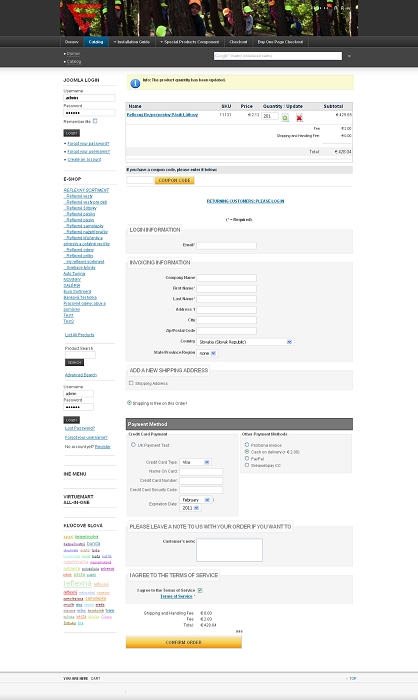Image resolution: width=418 pixels, height=700 pixels.
Task: Click the Customer's note text area
Action: coord(230,550)
